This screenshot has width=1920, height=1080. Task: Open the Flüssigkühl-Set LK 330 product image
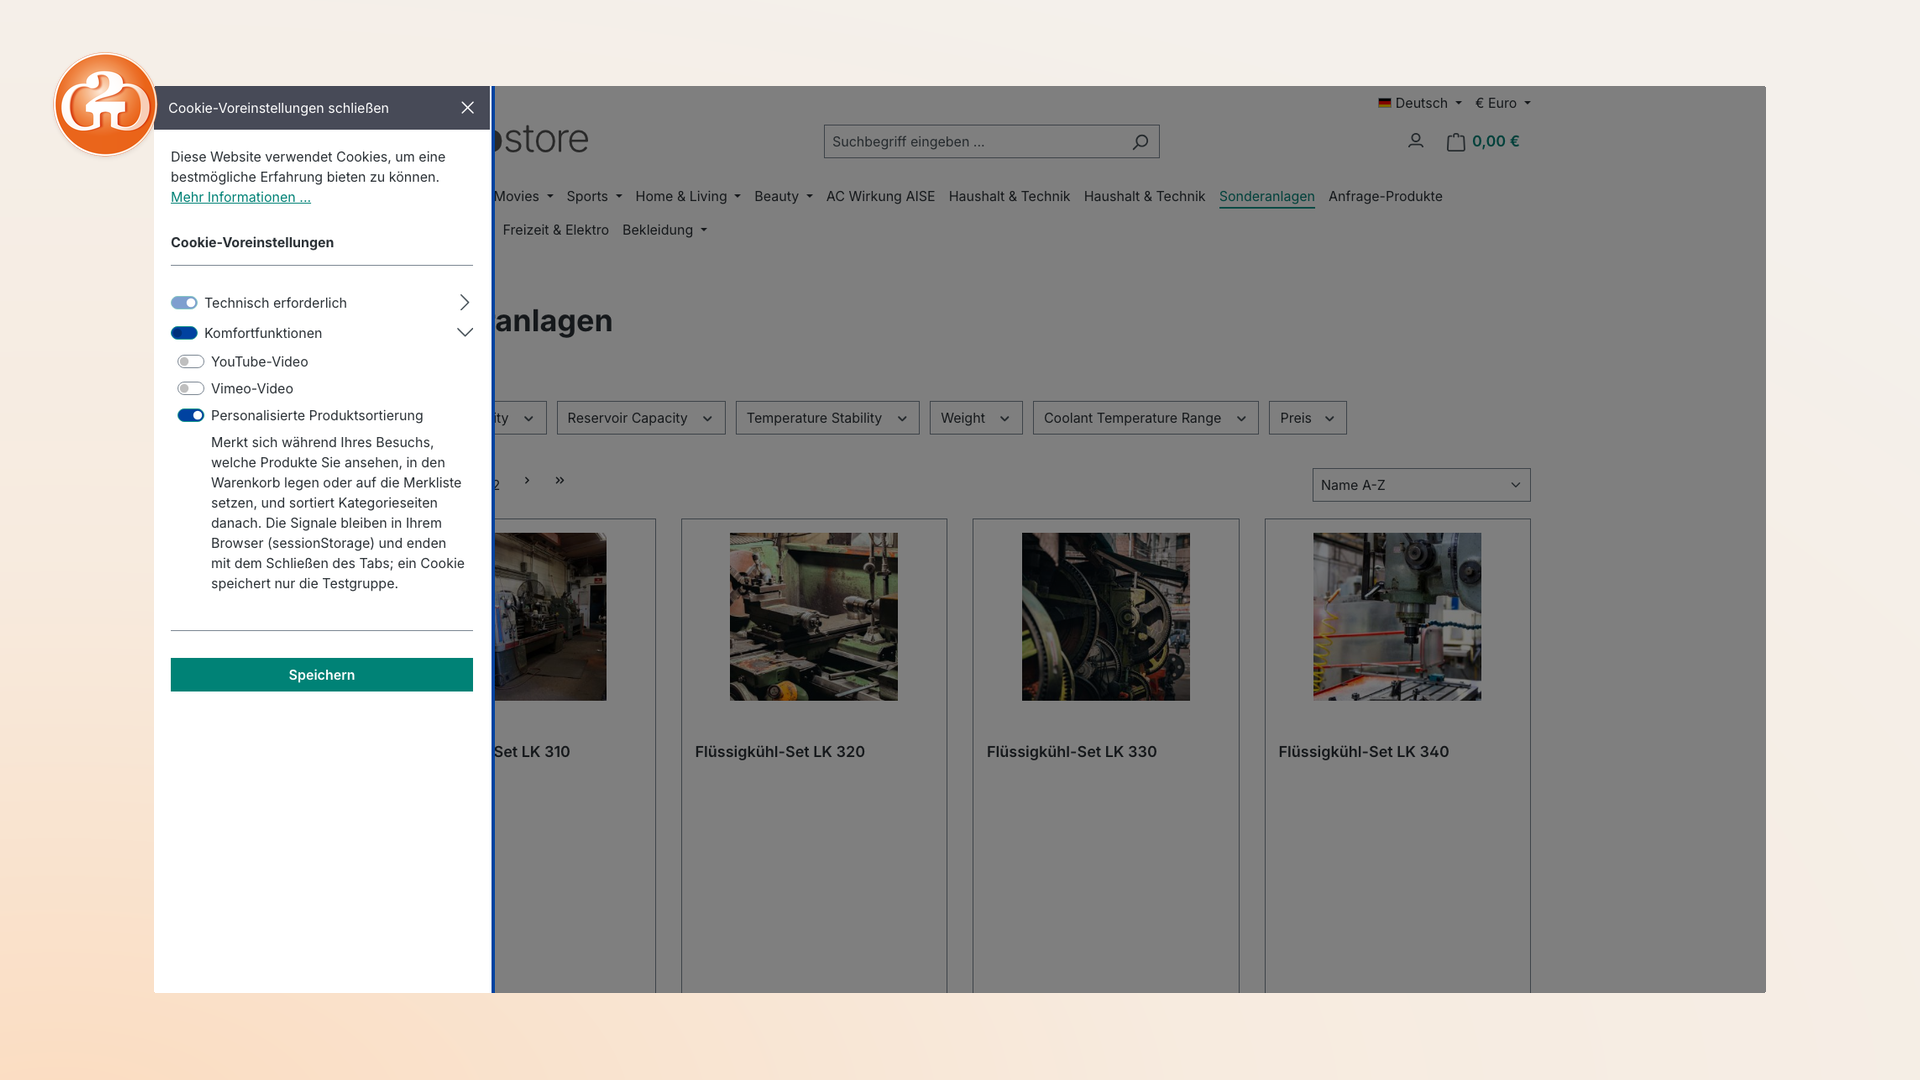1106,617
